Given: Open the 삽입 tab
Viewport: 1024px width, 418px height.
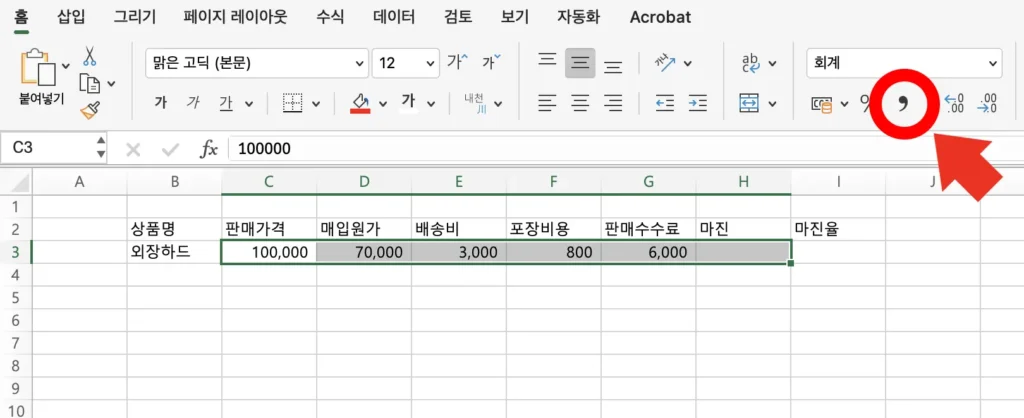Looking at the screenshot, I should pyautogui.click(x=71, y=17).
